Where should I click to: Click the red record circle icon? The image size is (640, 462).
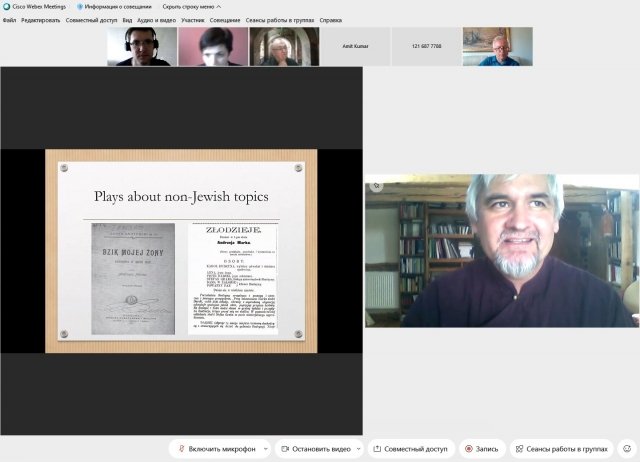click(469, 449)
